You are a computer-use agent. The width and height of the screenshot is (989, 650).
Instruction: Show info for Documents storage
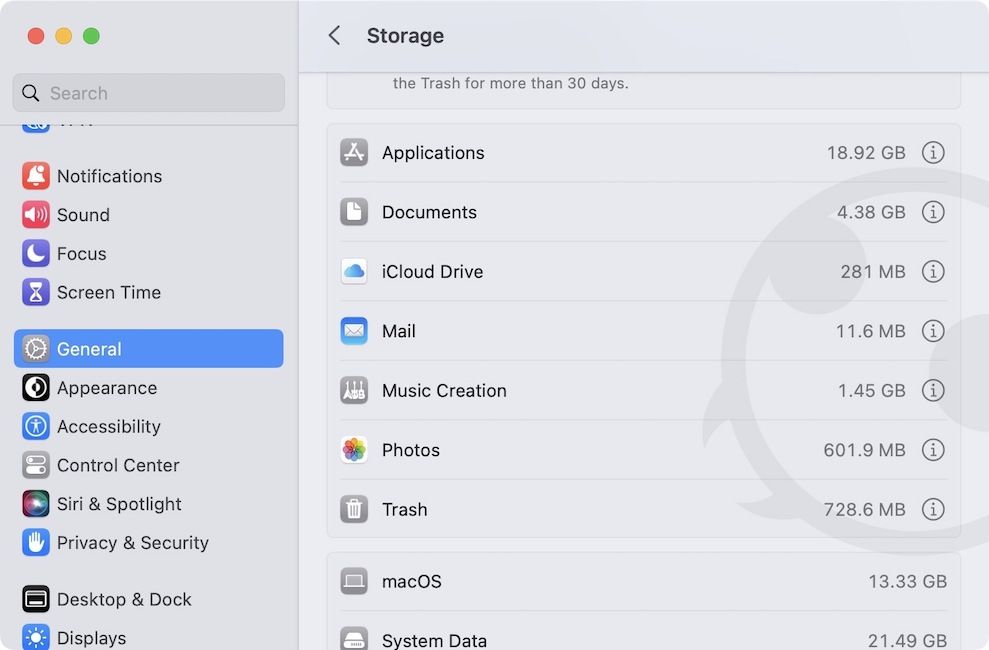point(933,212)
